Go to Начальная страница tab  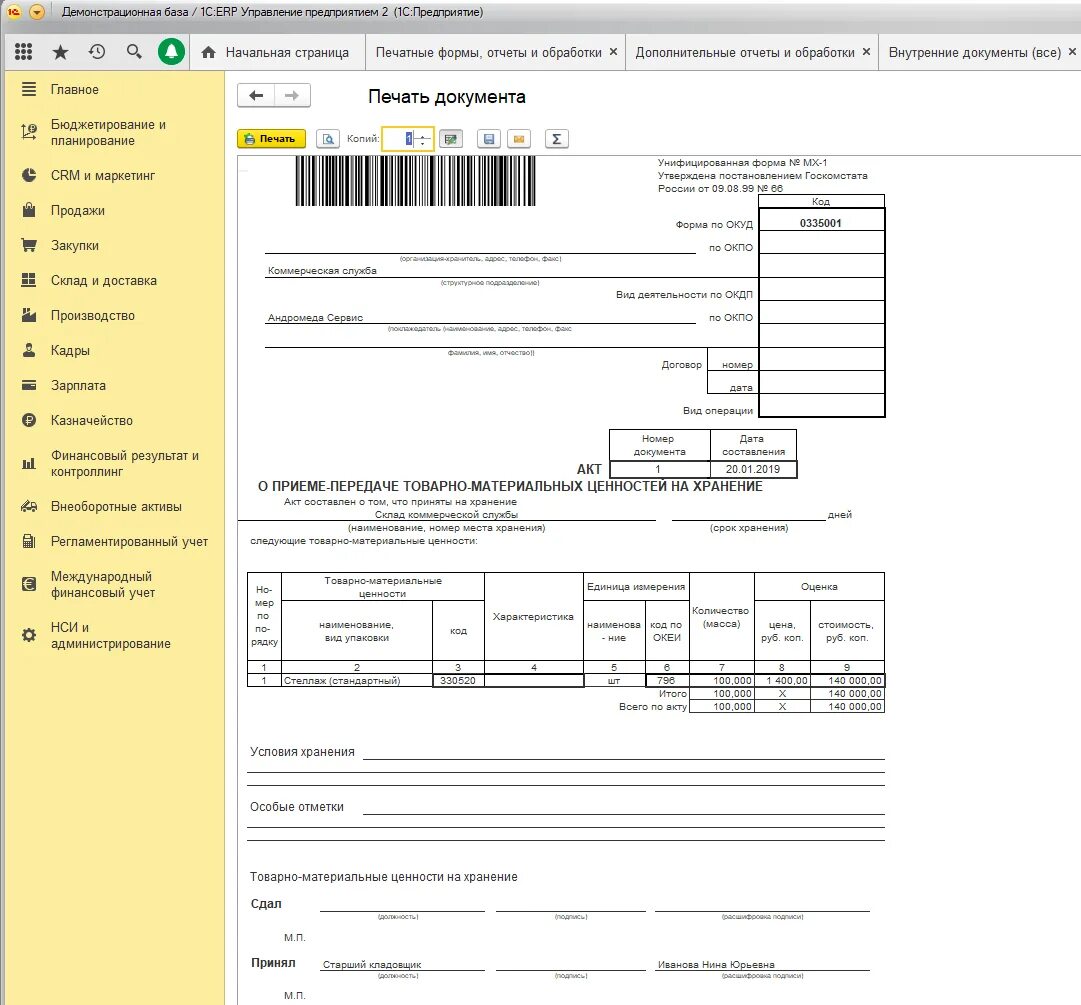[276, 52]
